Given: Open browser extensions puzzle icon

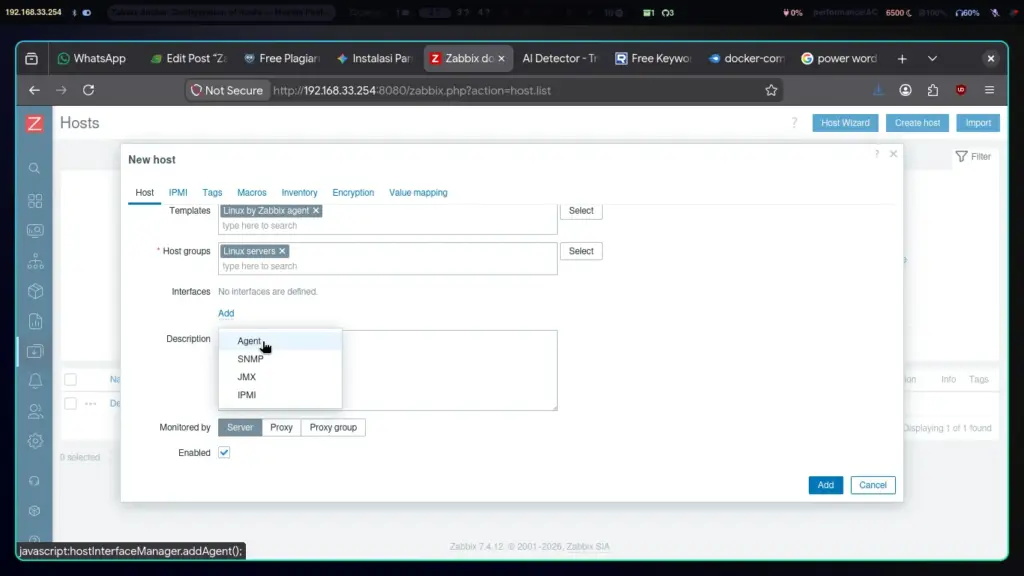Looking at the screenshot, I should tap(933, 91).
